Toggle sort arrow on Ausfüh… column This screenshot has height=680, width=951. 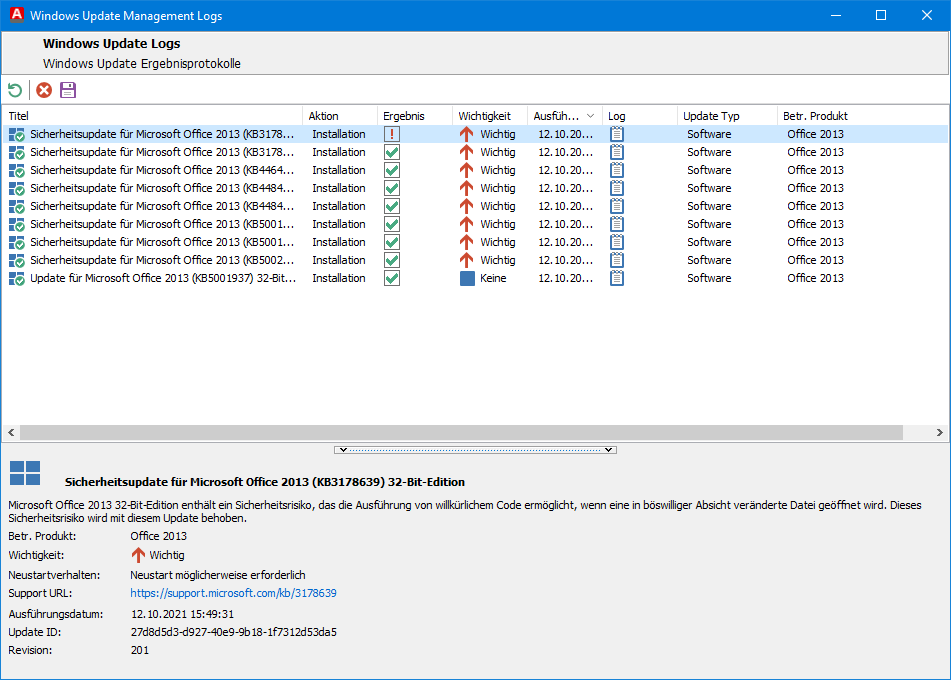[590, 116]
